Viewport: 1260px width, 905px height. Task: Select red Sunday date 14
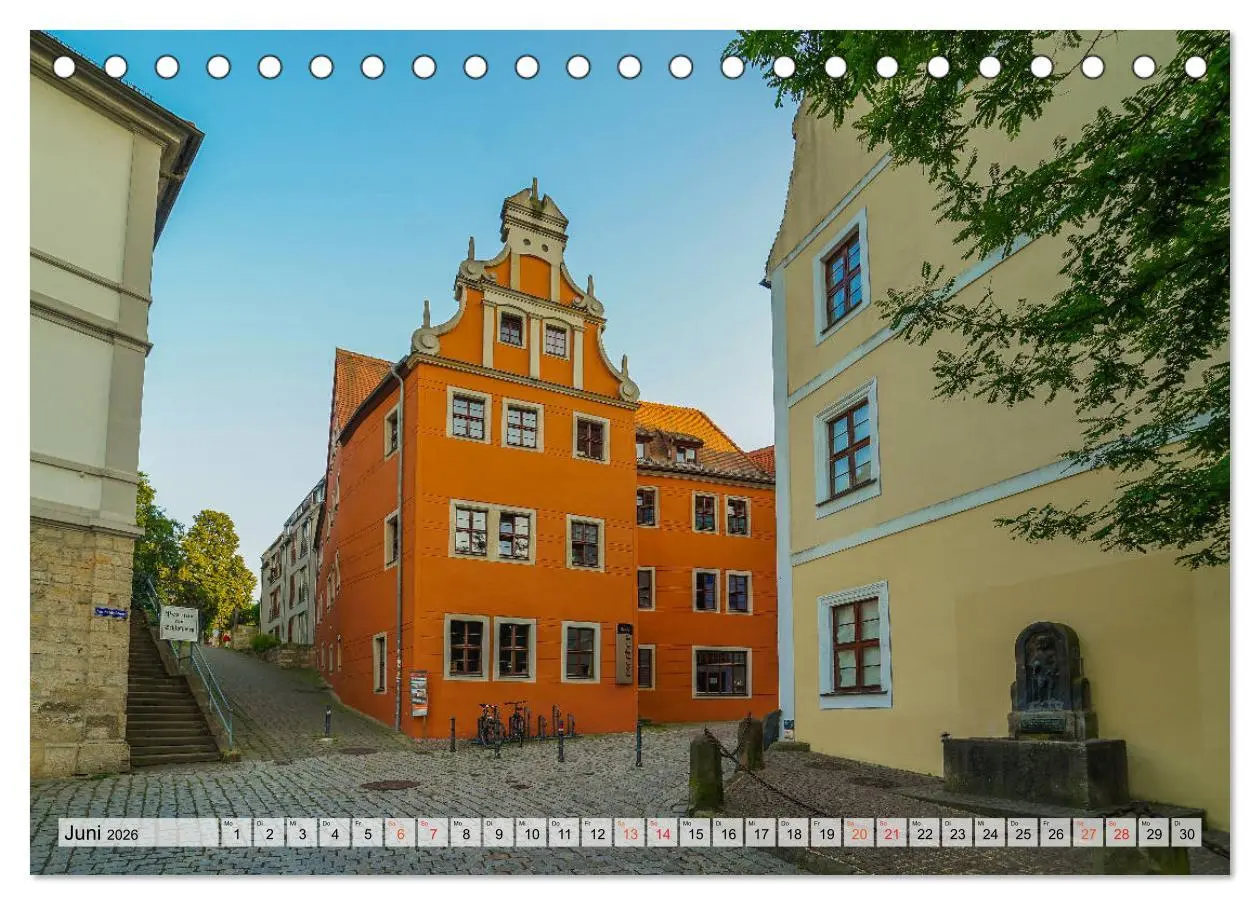click(662, 833)
